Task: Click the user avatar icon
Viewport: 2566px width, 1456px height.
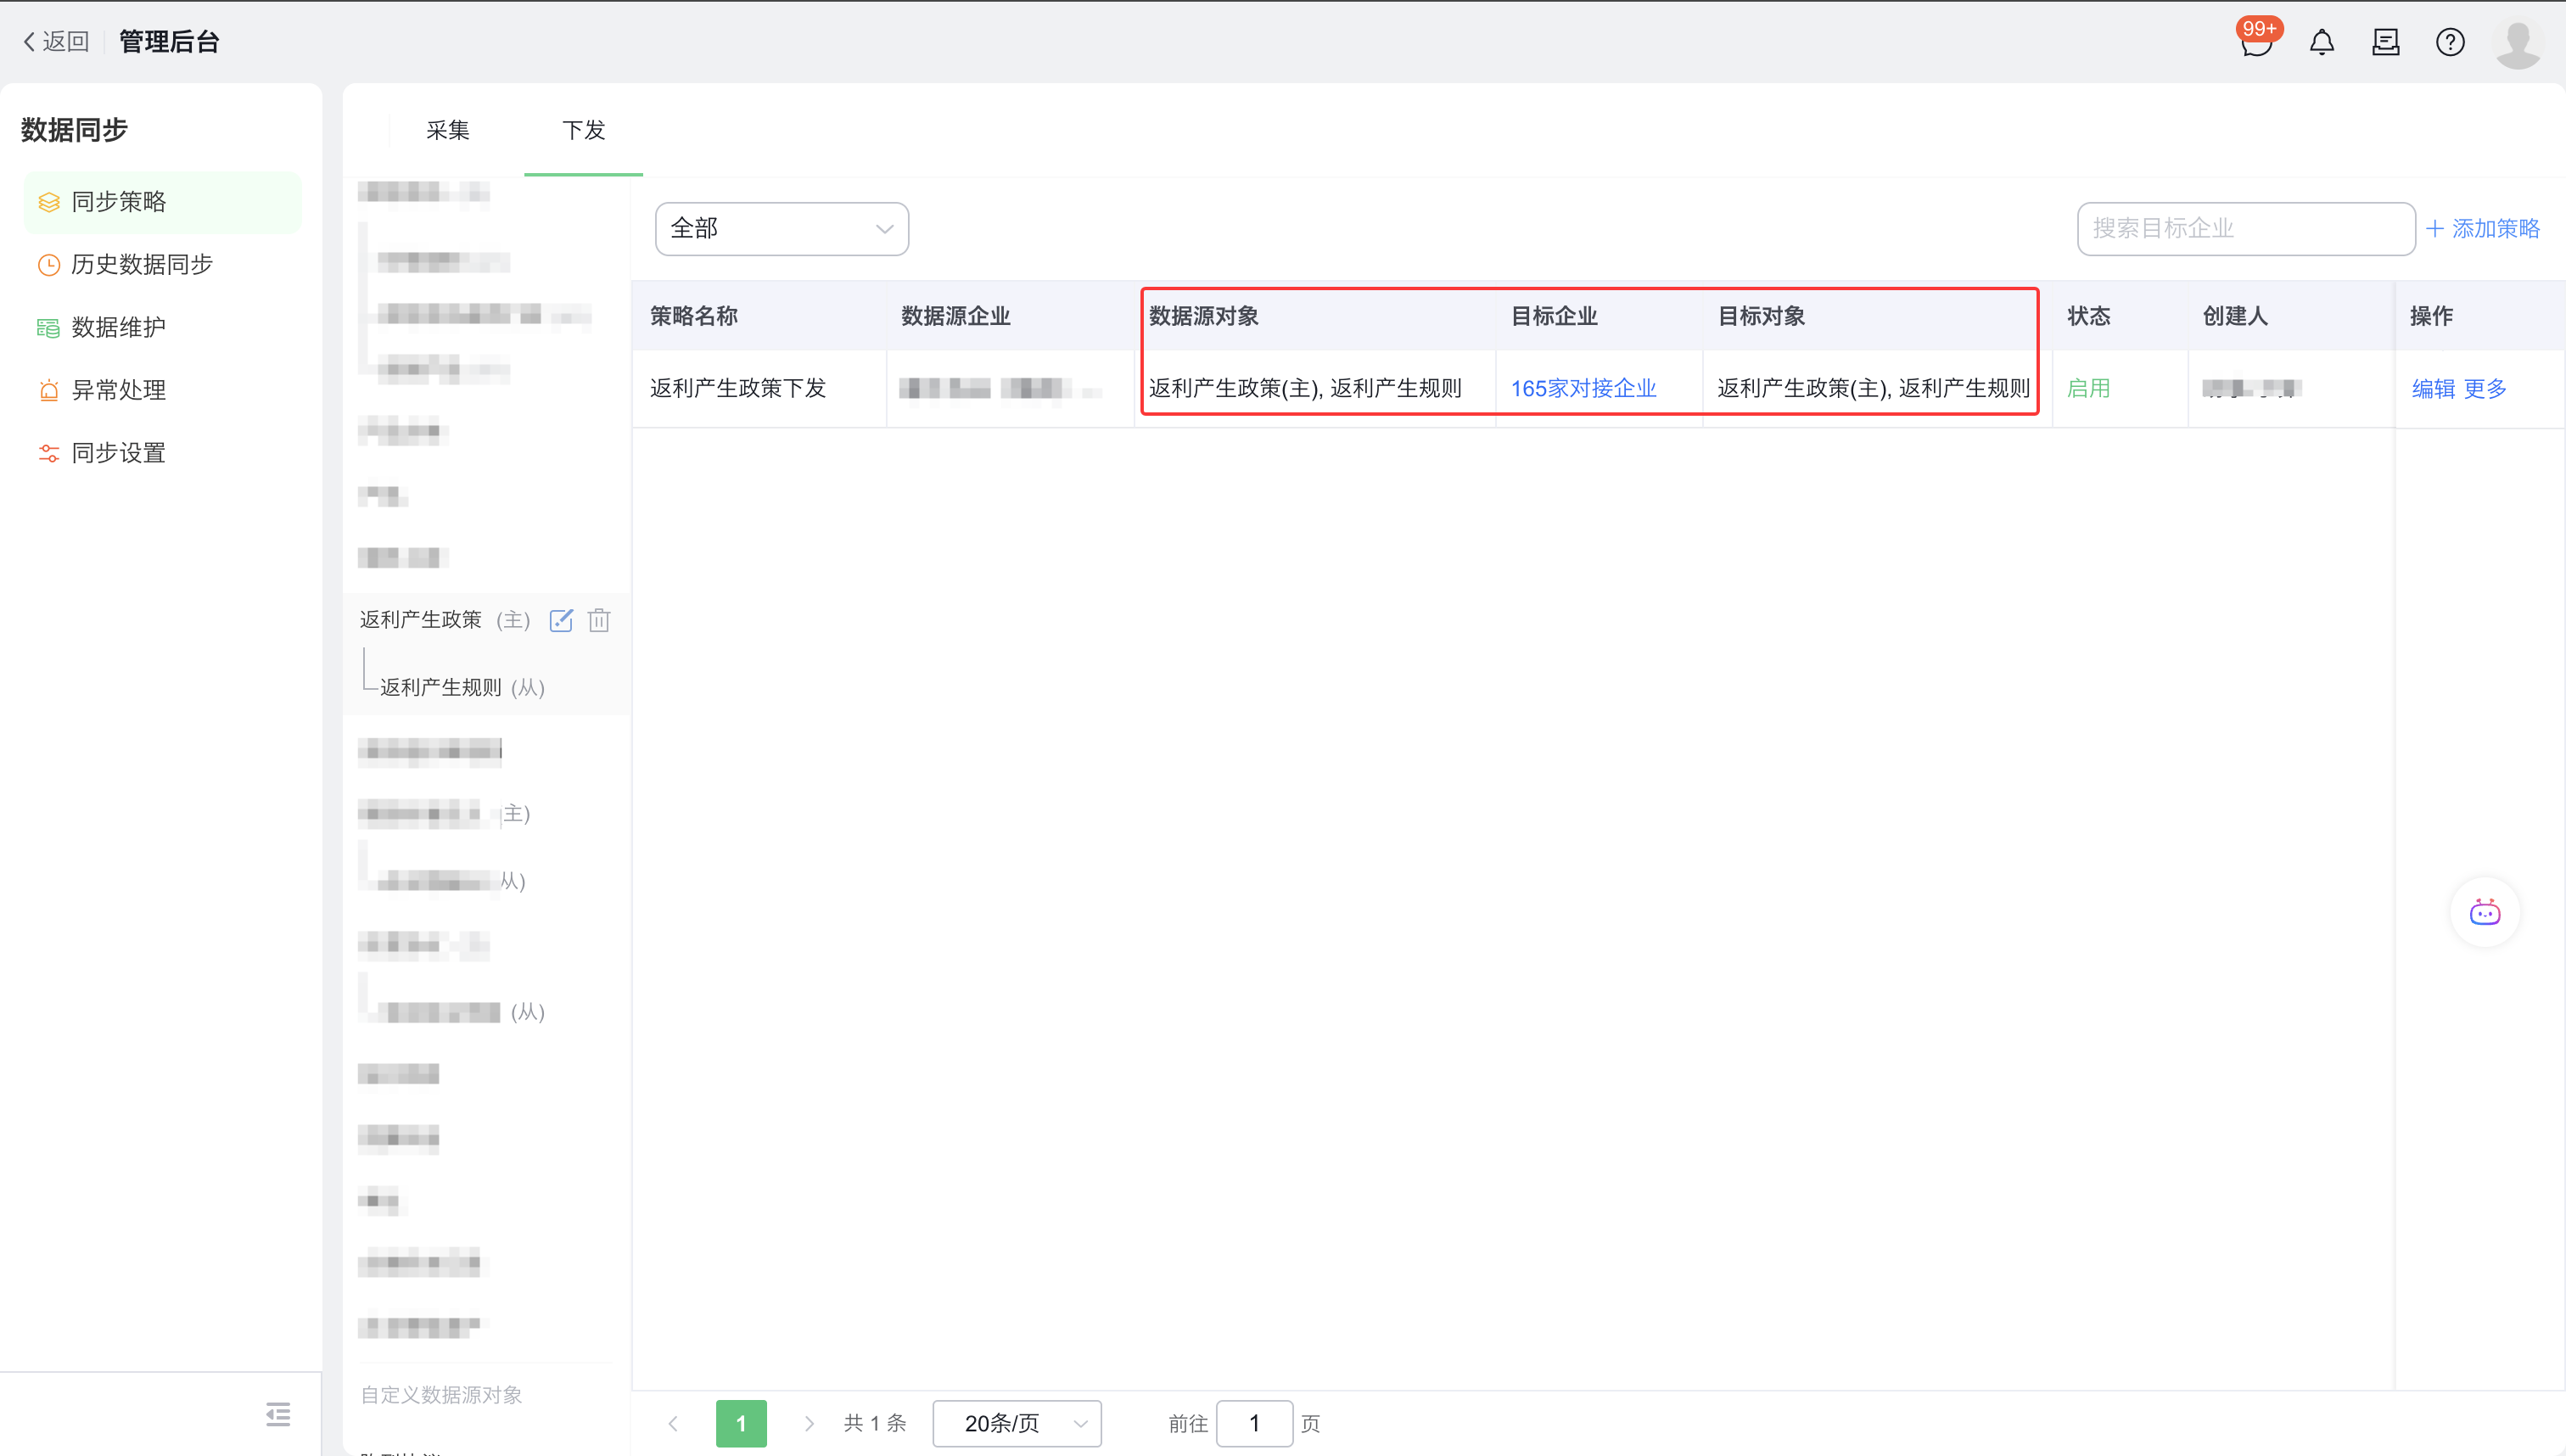Action: click(2517, 42)
